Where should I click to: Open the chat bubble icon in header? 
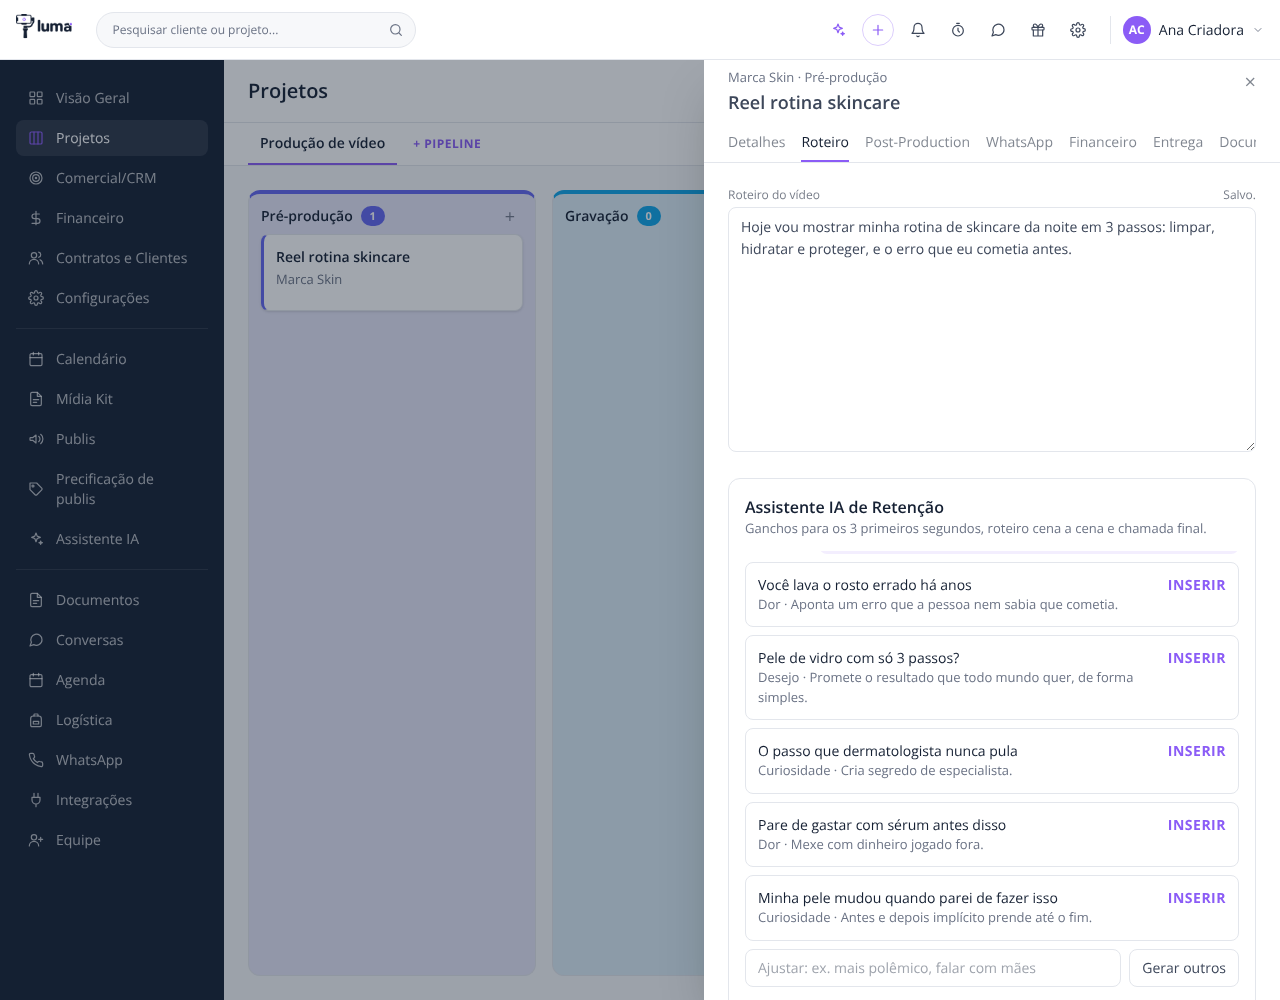coord(998,30)
